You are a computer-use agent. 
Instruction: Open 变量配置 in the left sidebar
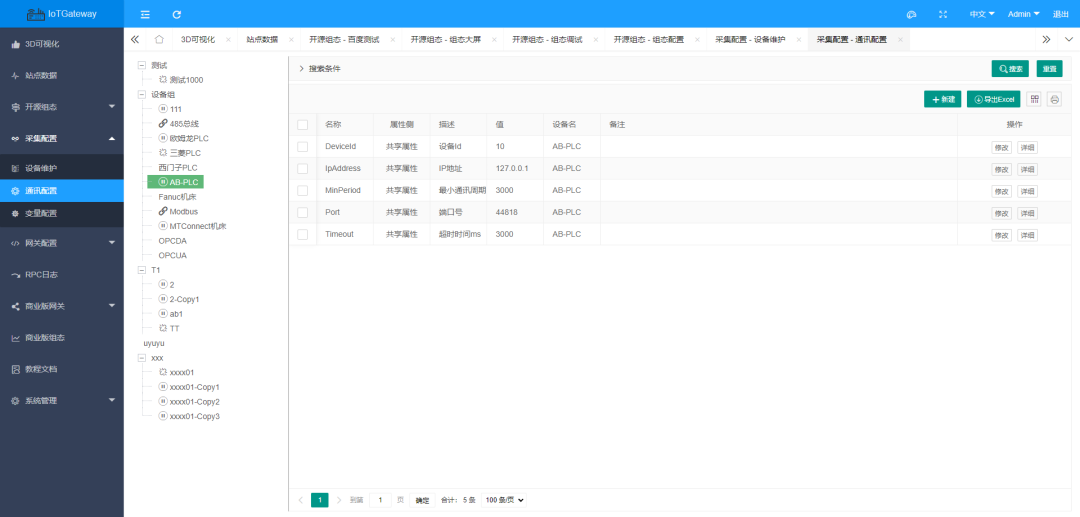tap(41, 213)
